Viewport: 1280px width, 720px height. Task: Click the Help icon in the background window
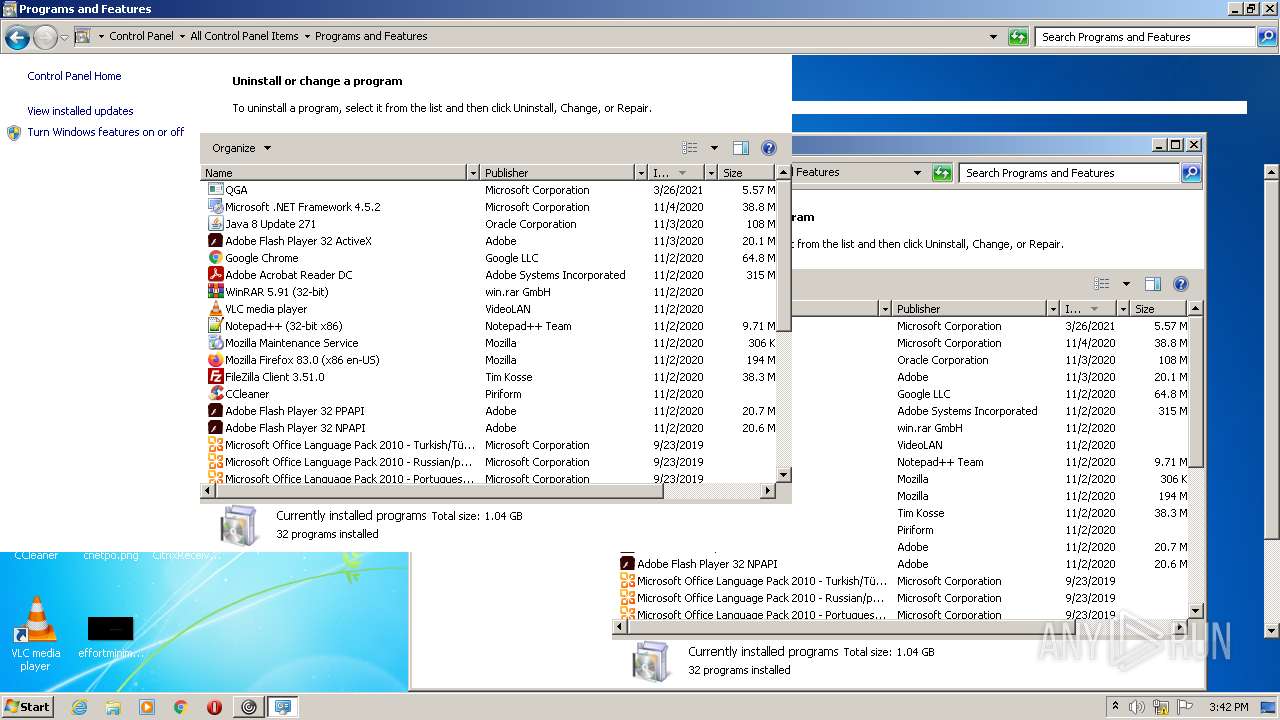click(x=1181, y=284)
